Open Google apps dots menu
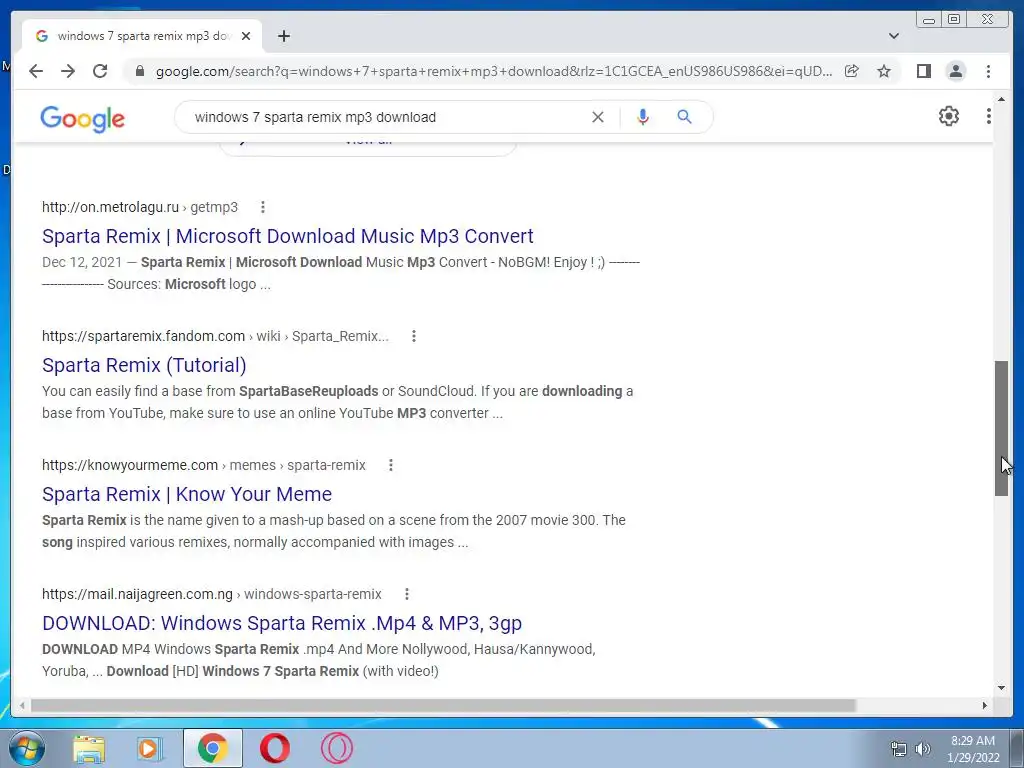The image size is (1024, 768). [x=988, y=116]
